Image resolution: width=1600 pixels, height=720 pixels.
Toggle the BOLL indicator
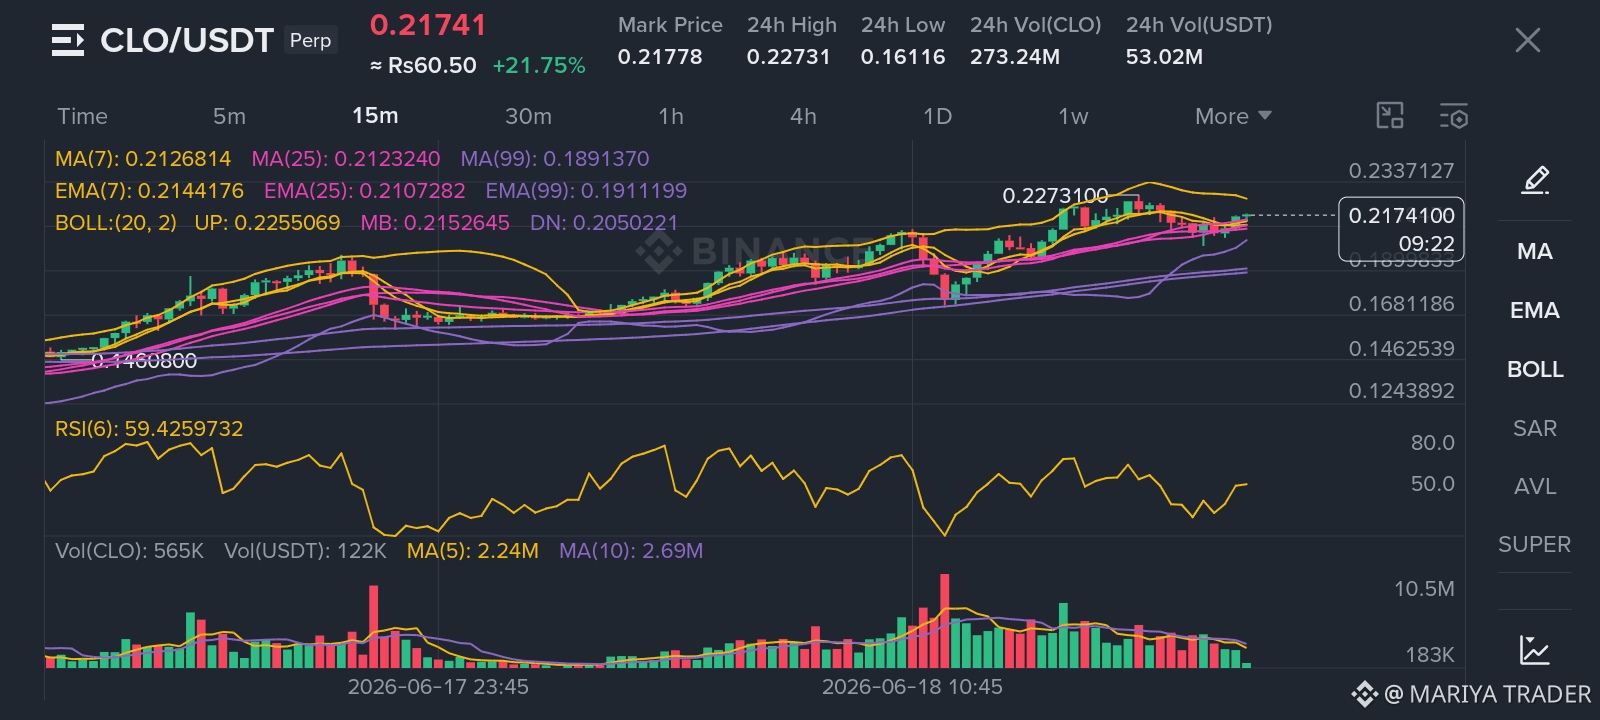[1535, 369]
